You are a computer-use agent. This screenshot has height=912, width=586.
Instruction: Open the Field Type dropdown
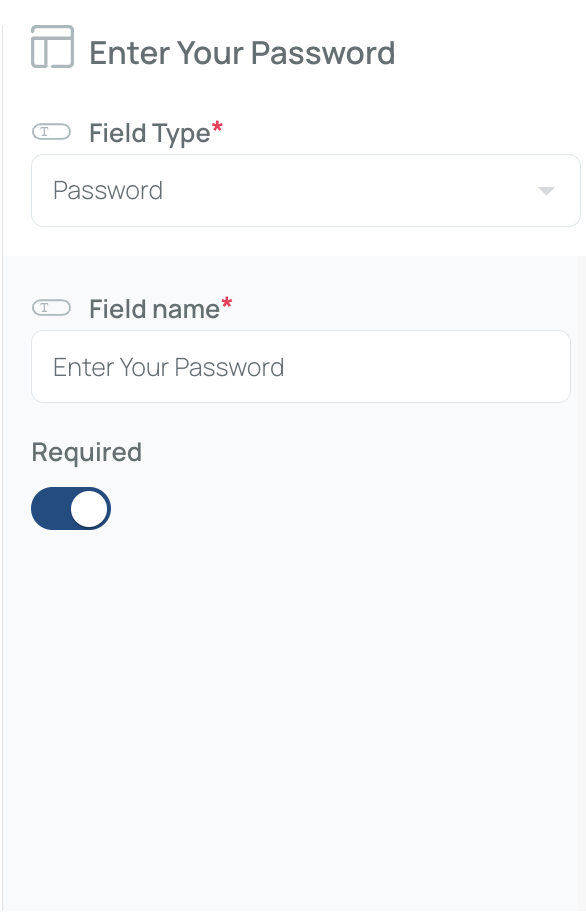pos(306,191)
